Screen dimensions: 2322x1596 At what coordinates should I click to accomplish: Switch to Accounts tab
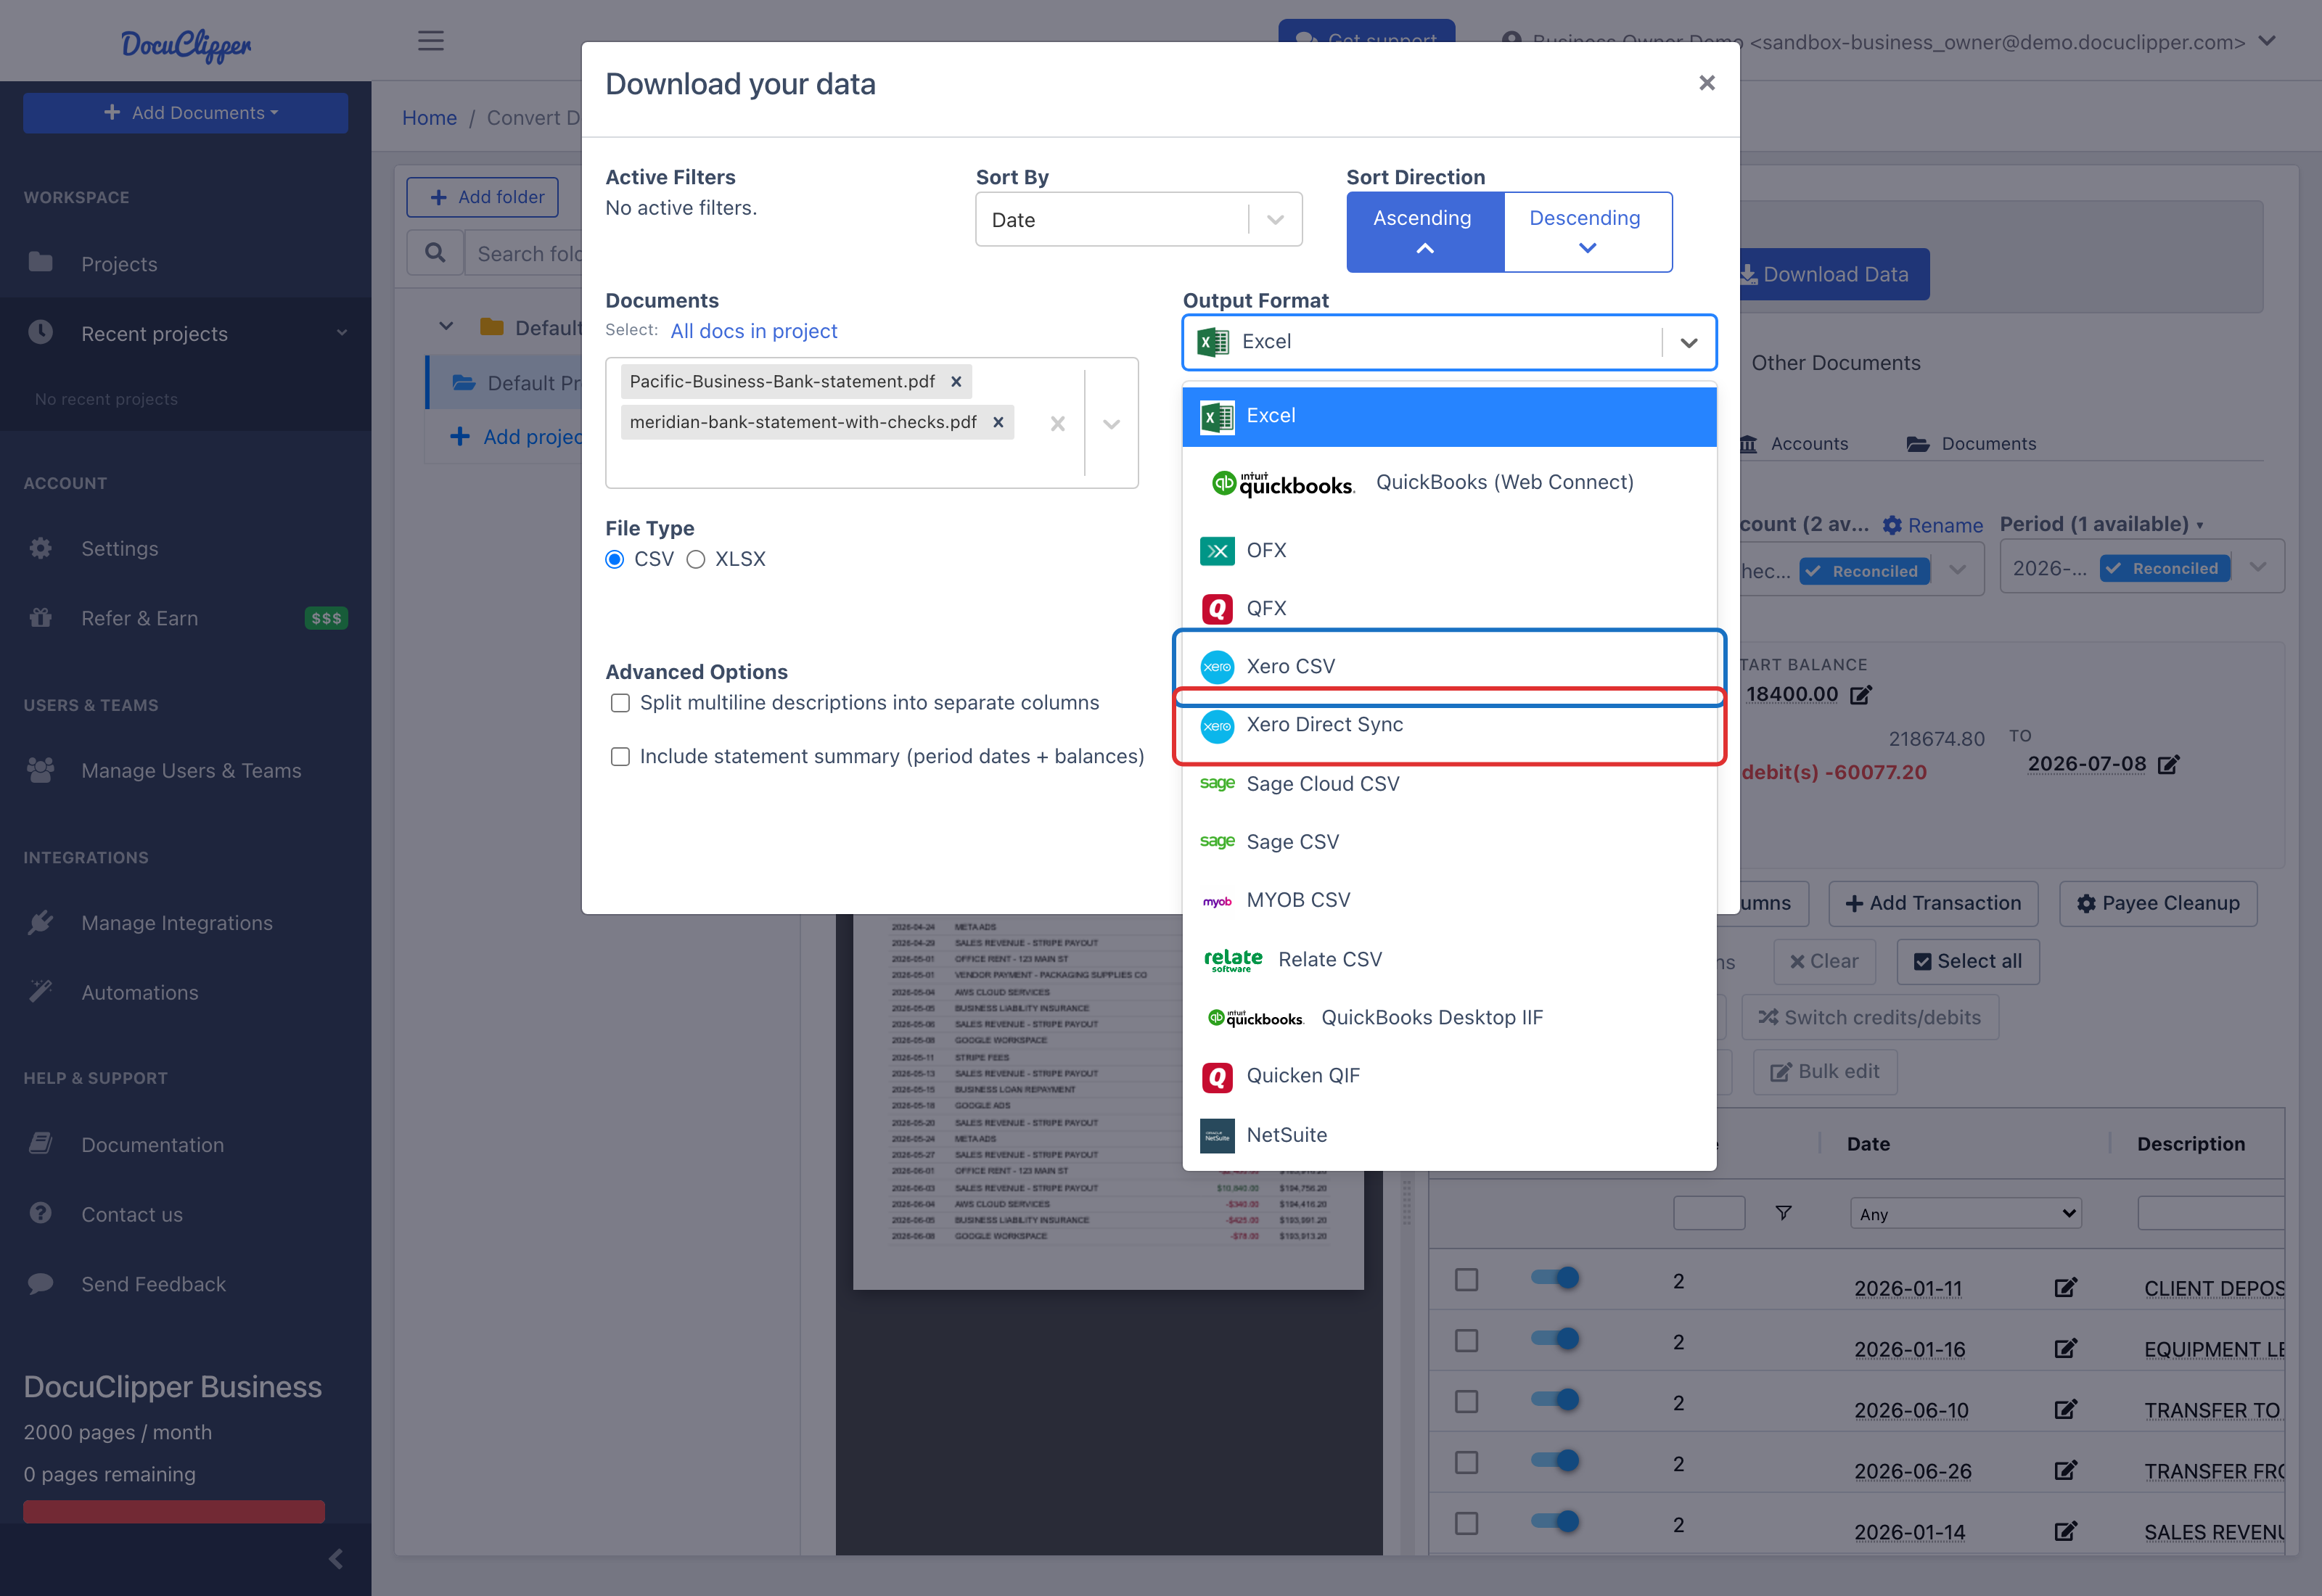[x=1795, y=444]
